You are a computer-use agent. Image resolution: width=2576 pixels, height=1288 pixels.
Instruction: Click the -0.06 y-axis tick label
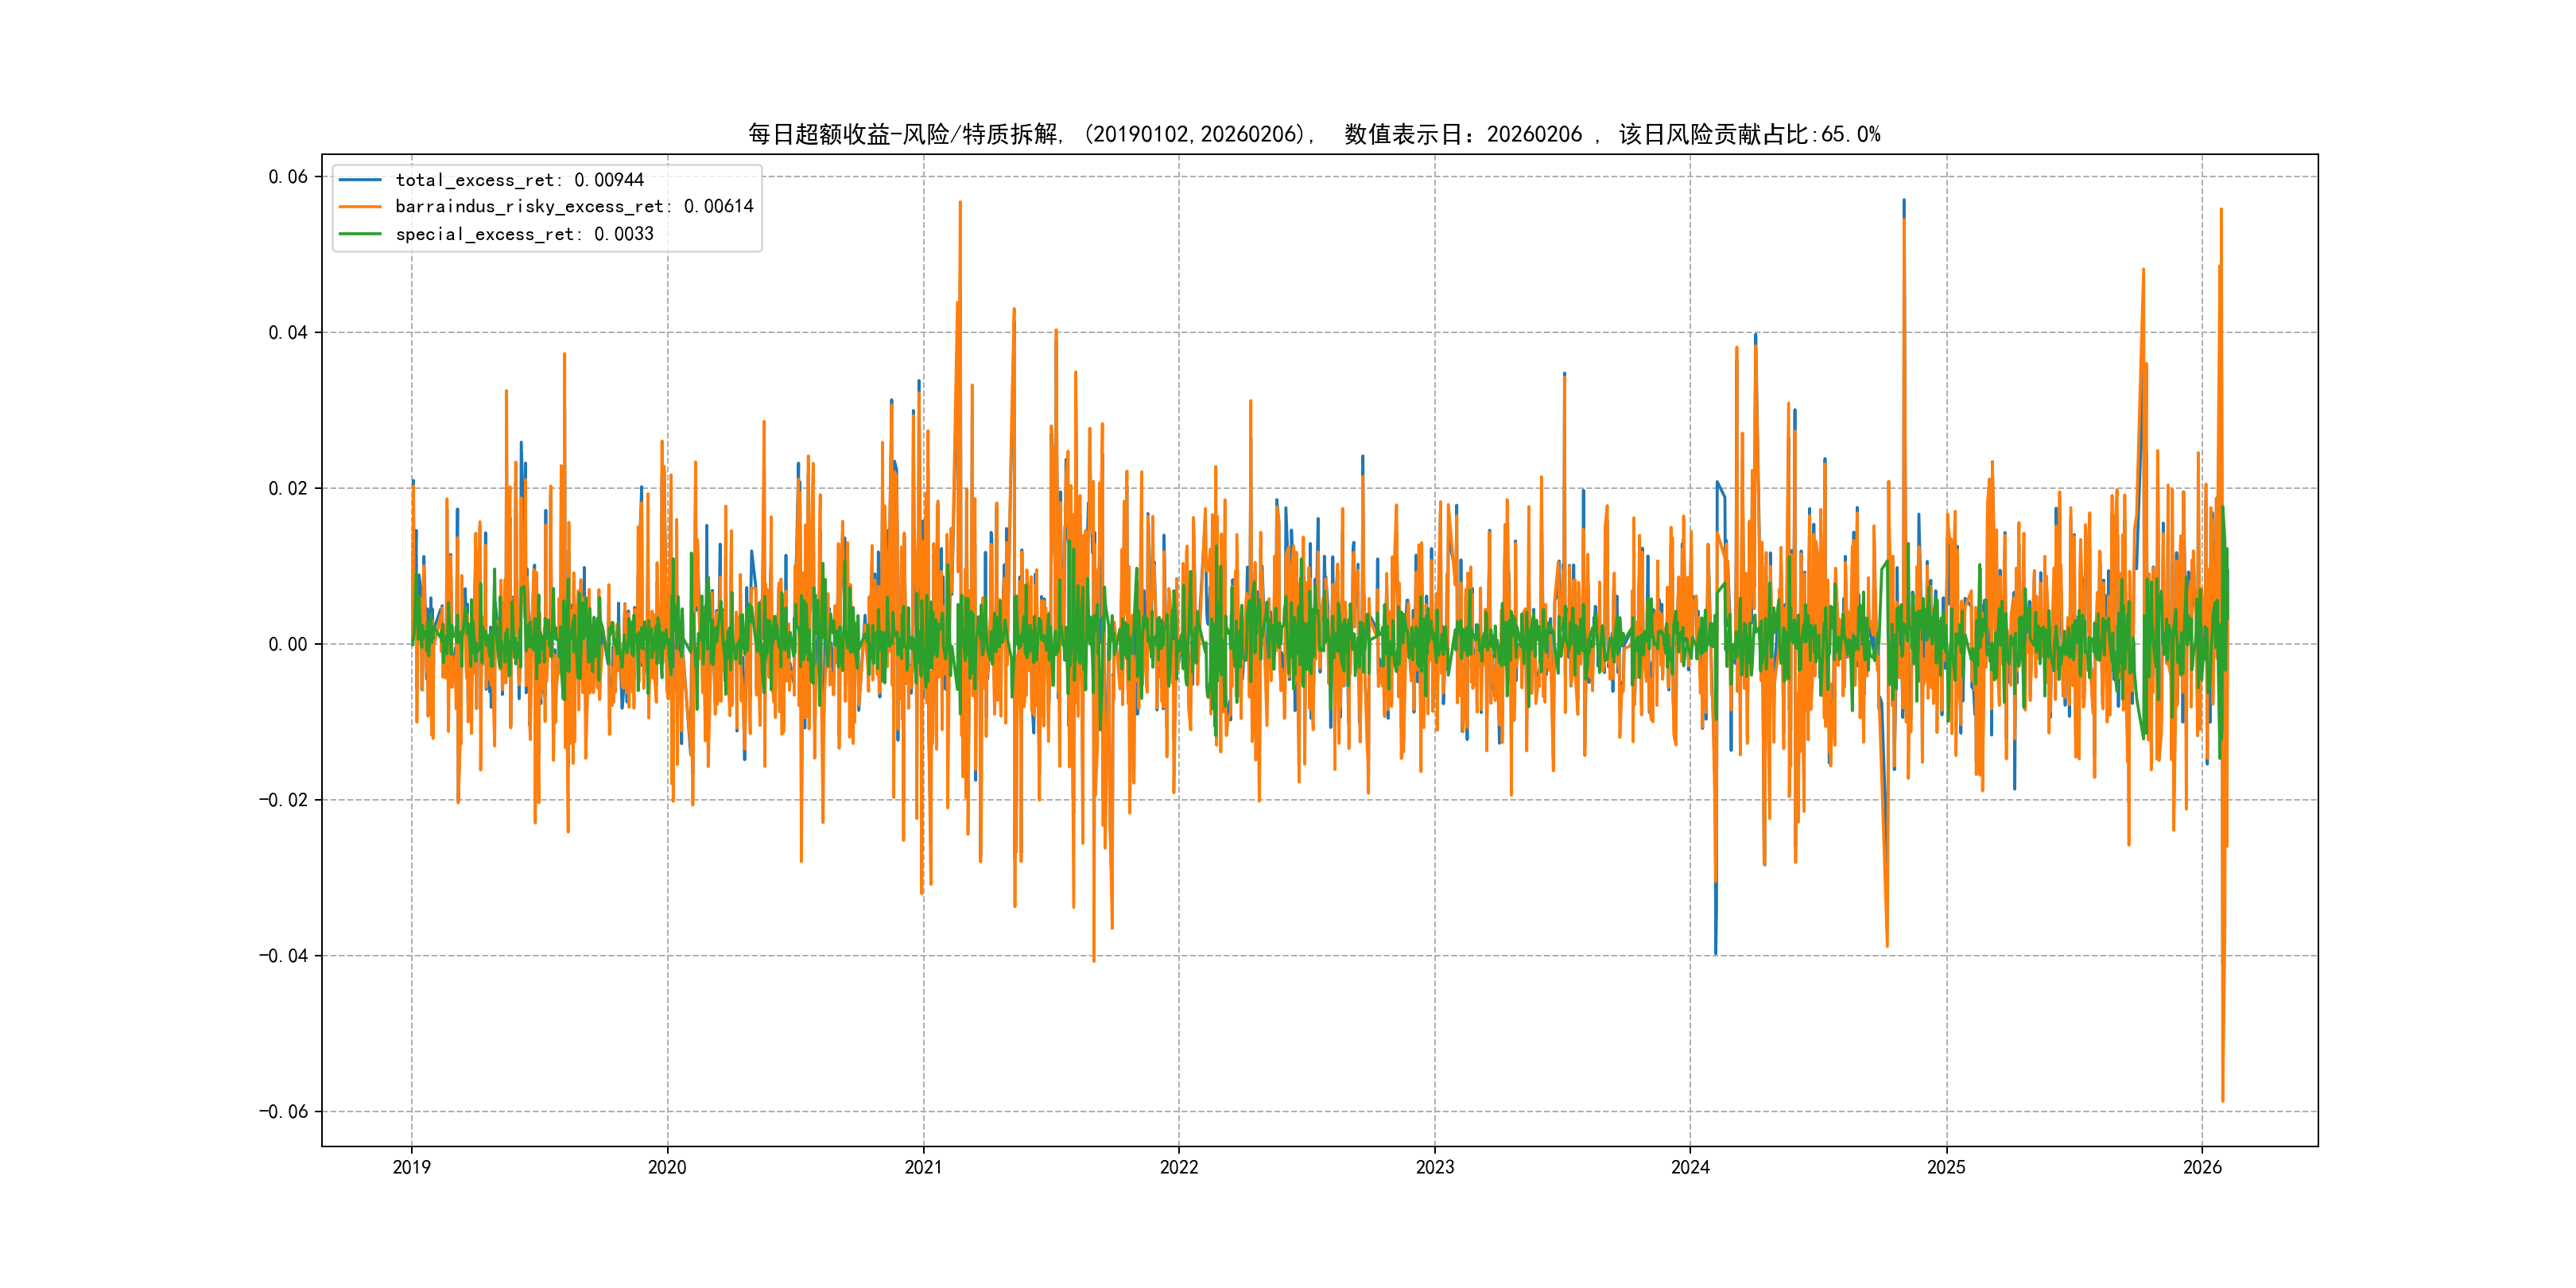[x=283, y=1112]
